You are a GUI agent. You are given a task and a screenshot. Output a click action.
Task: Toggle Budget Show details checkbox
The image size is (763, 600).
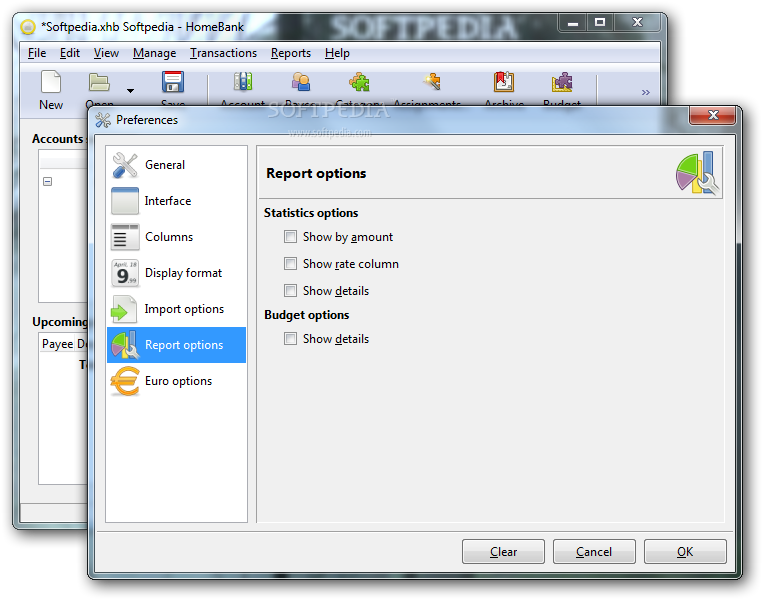[x=291, y=339]
